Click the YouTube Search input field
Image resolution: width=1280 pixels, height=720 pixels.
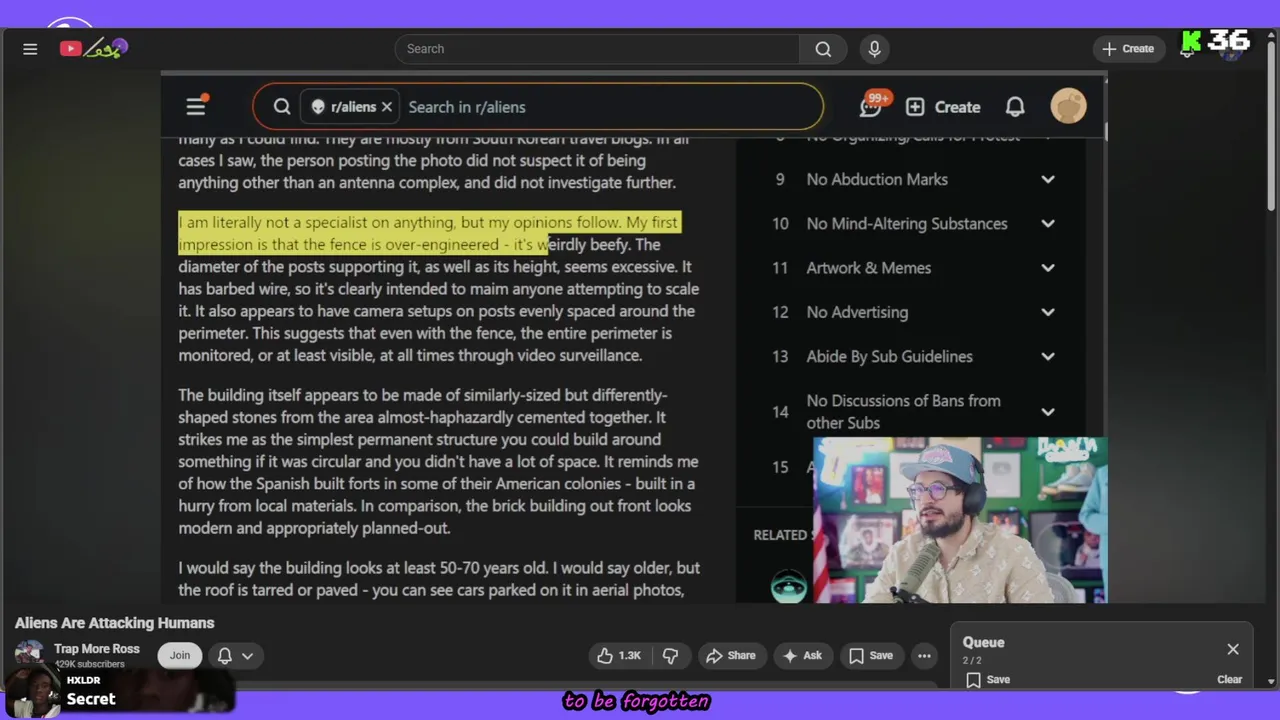(597, 49)
